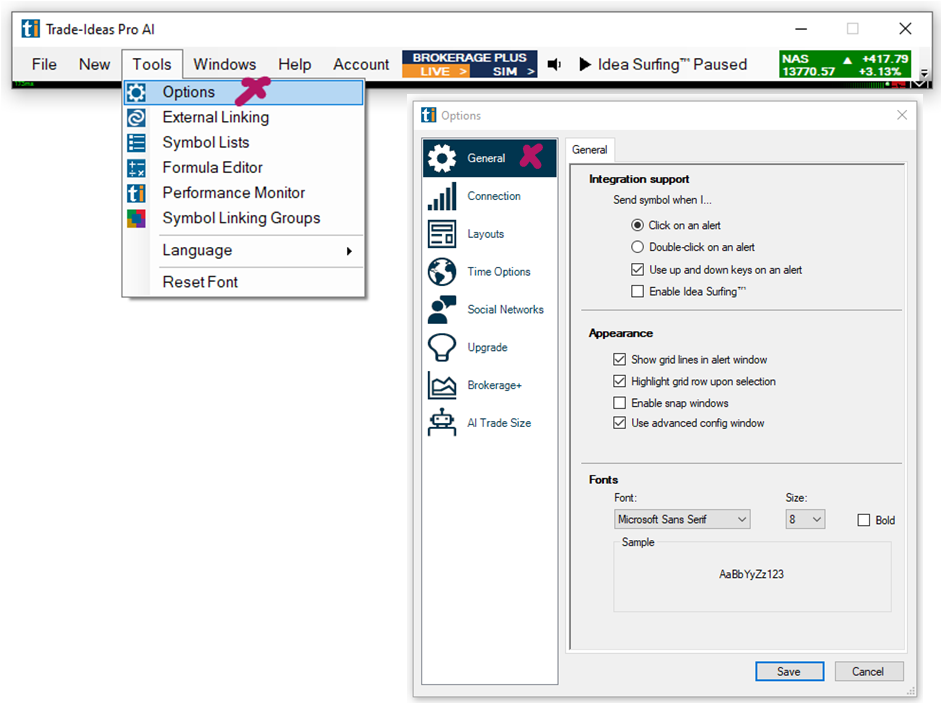Image resolution: width=943 pixels, height=707 pixels.
Task: Open the New menu
Action: [x=94, y=64]
